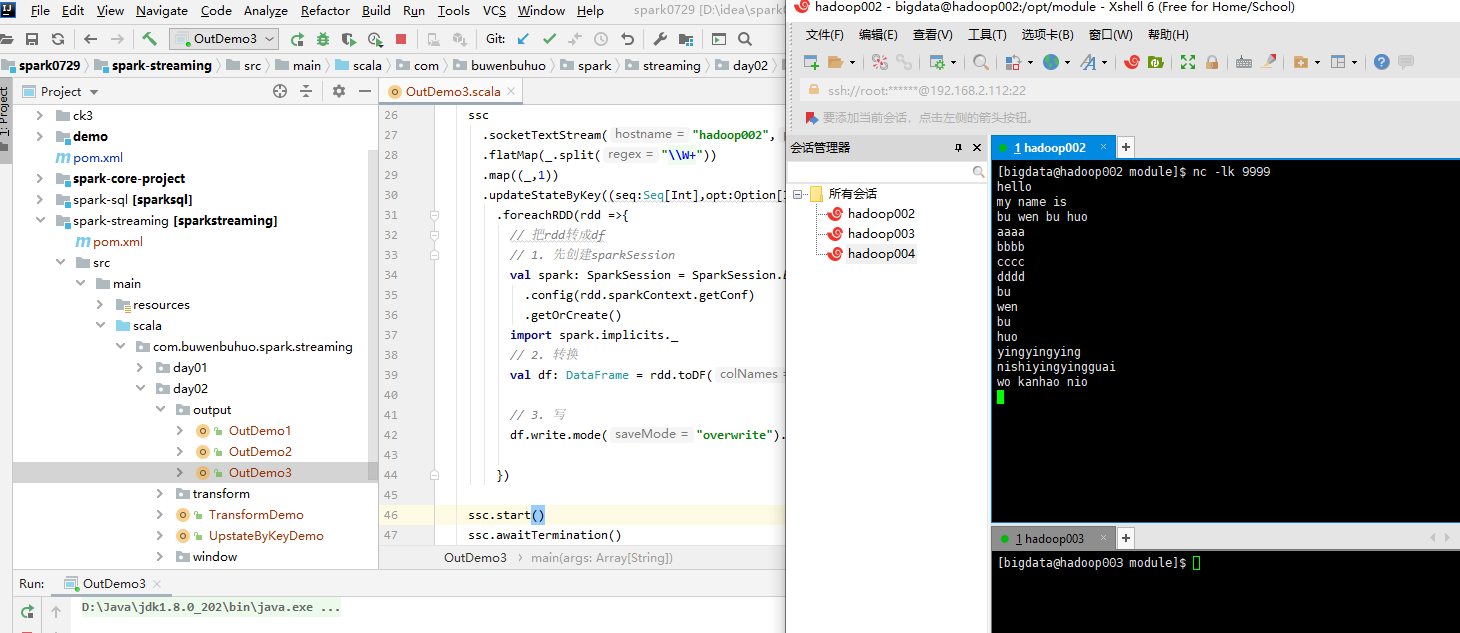The width and height of the screenshot is (1460, 633).
Task: Click Xshell new session icon
Action: [810, 62]
